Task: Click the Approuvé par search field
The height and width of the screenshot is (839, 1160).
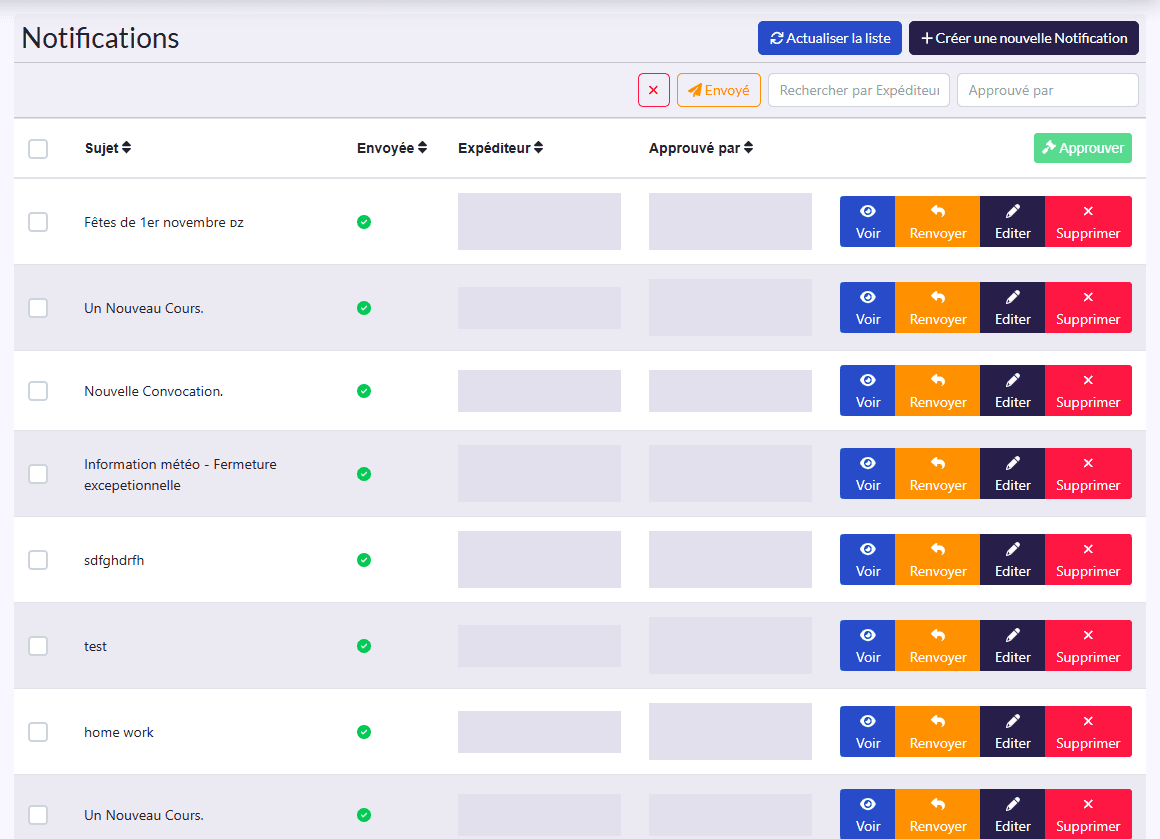Action: 1048,90
